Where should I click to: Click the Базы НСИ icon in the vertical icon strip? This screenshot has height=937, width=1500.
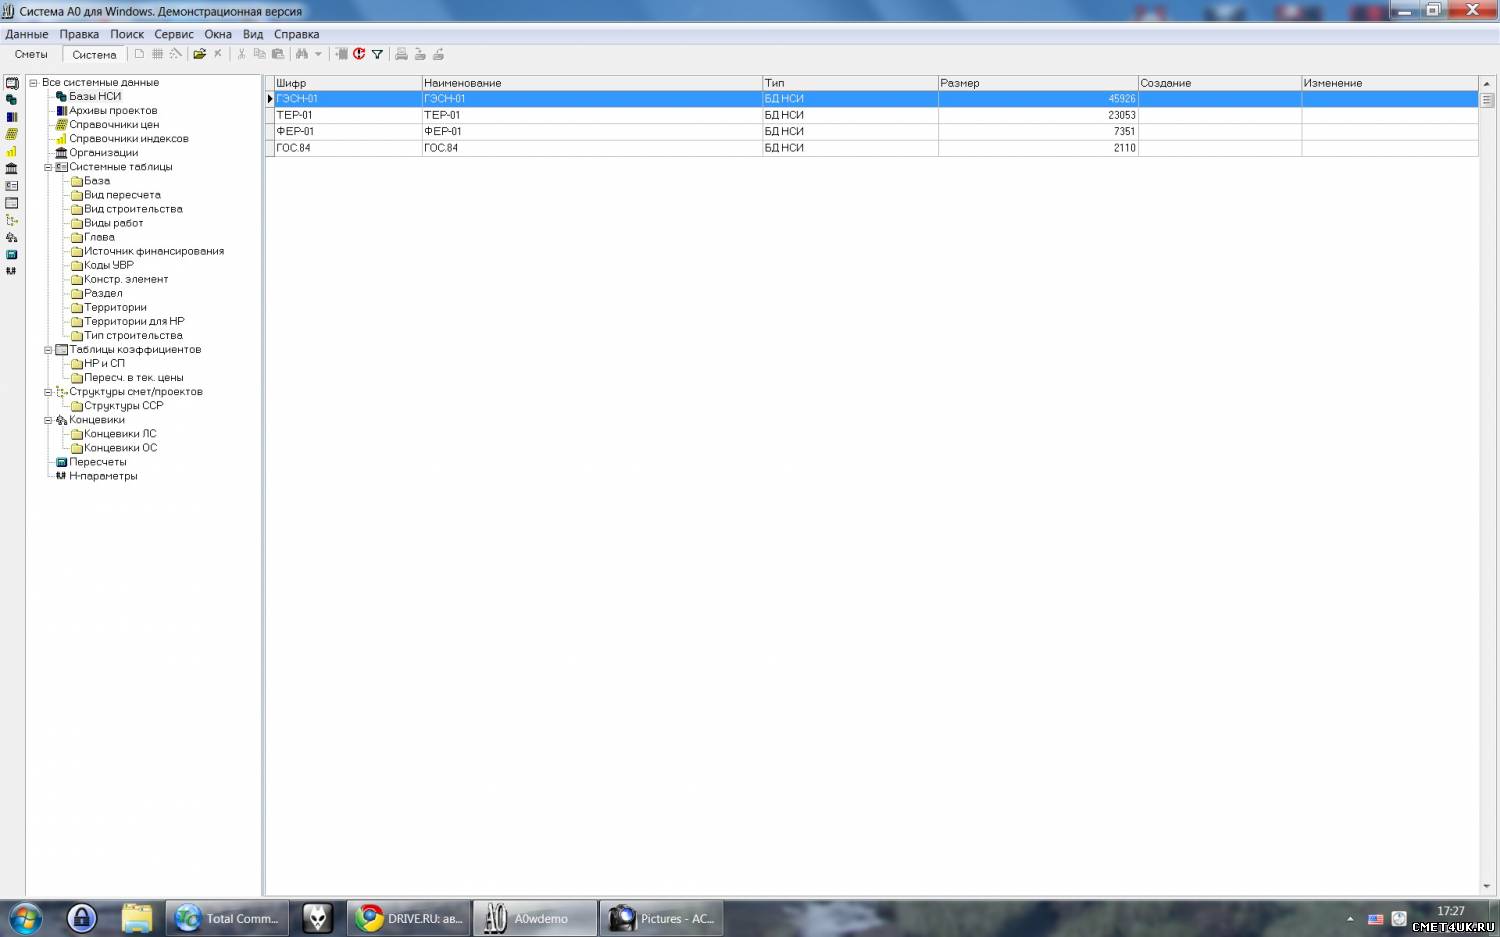pyautogui.click(x=12, y=100)
